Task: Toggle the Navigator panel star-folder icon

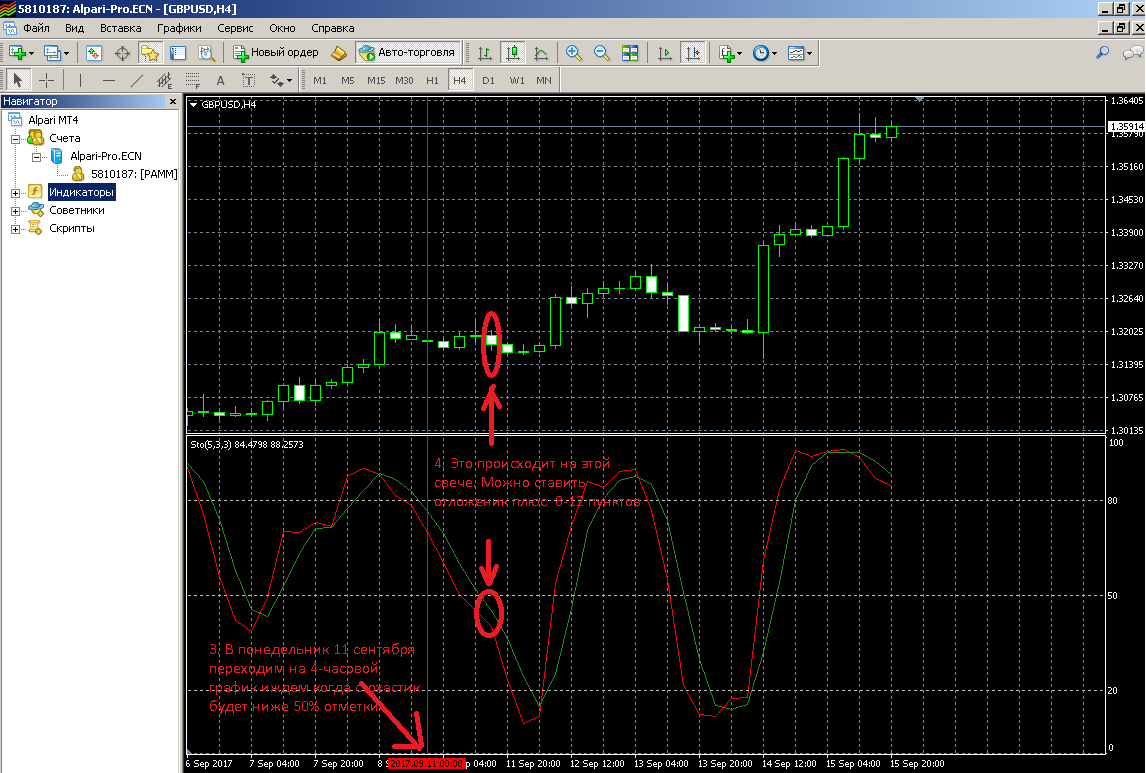Action: click(150, 53)
